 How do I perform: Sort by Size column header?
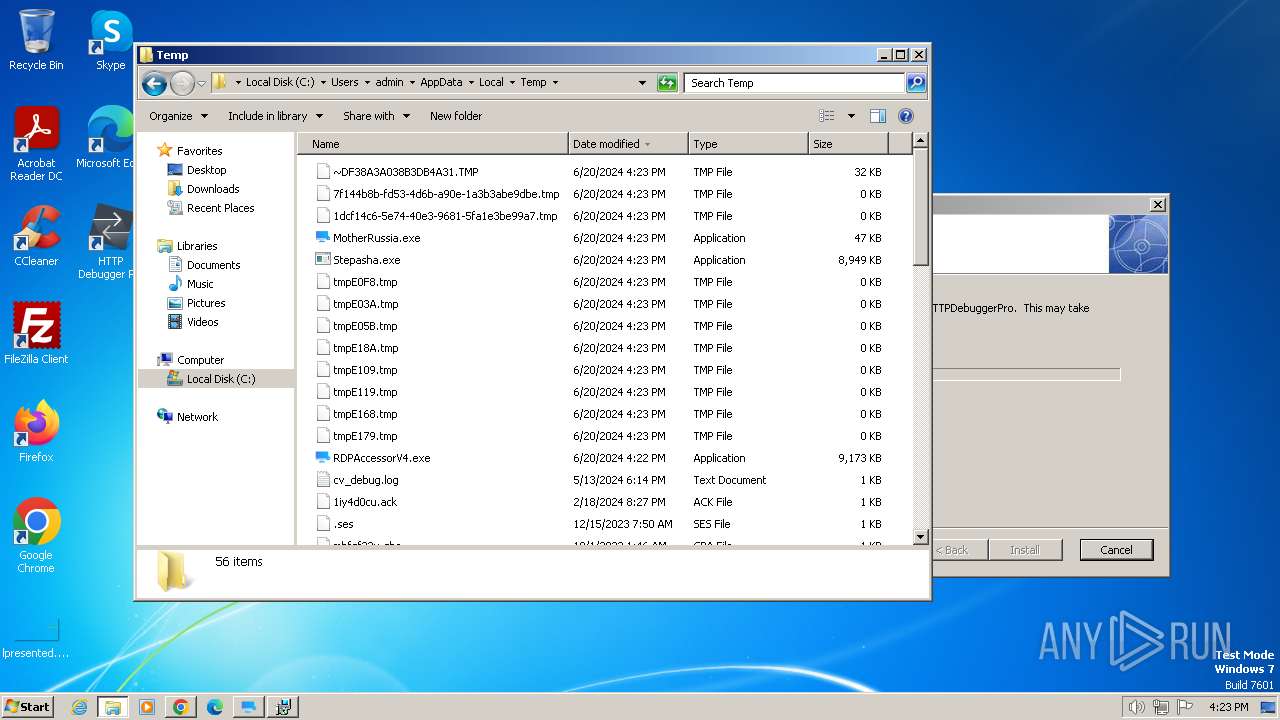(x=848, y=144)
